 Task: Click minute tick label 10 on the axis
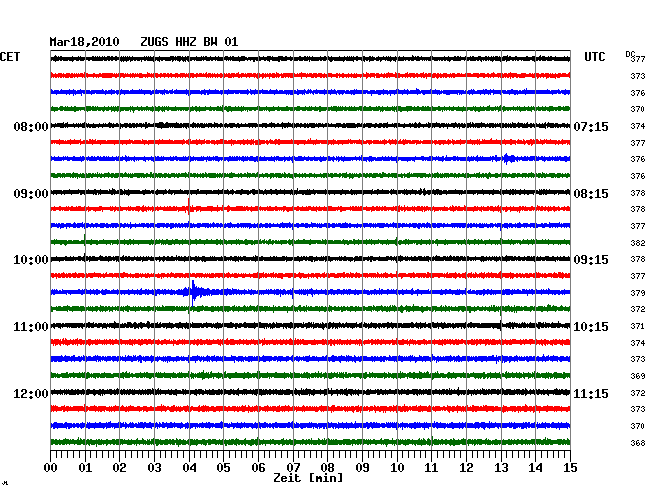[x=397, y=468]
